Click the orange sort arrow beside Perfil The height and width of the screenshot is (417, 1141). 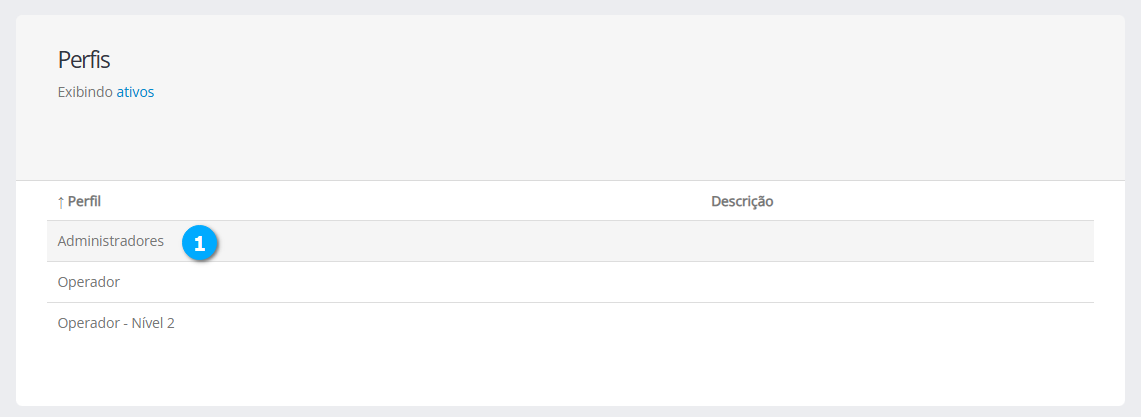coord(61,202)
